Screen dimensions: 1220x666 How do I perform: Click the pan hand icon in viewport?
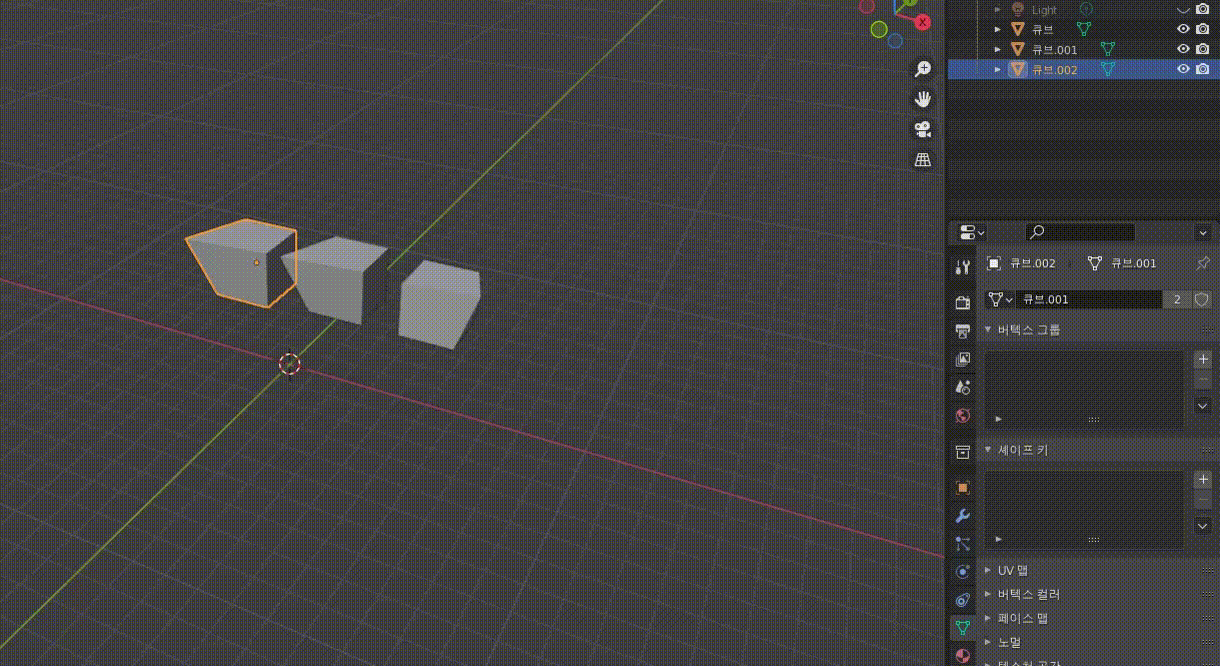922,99
